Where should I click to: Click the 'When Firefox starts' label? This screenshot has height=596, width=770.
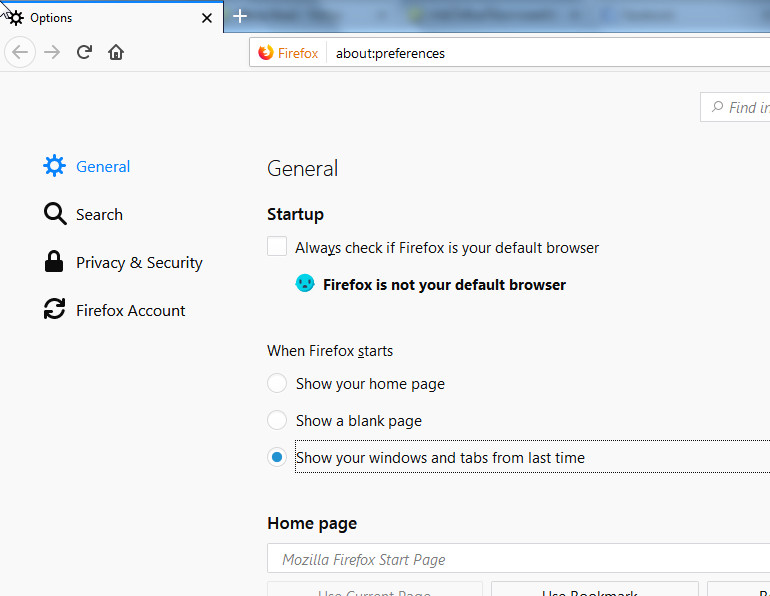(330, 351)
